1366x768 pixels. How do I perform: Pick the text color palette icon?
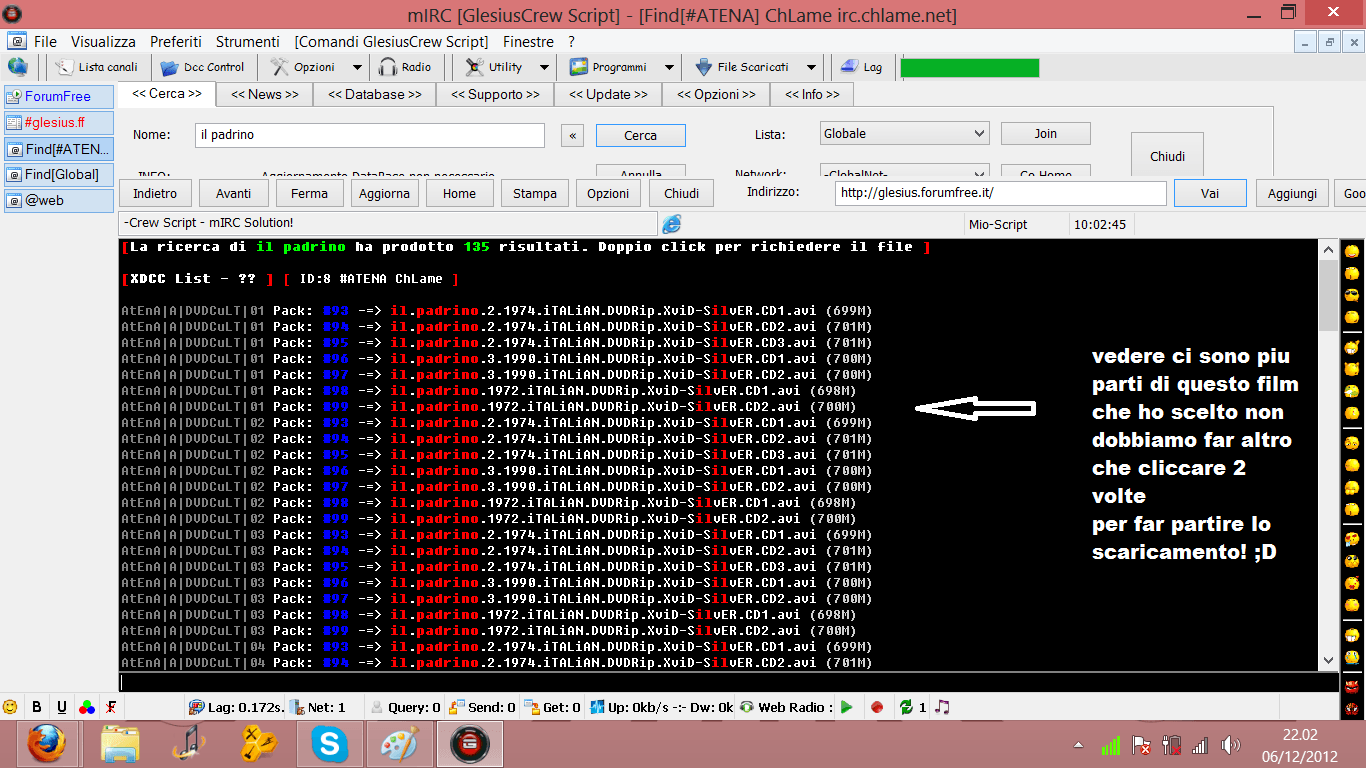[87, 707]
